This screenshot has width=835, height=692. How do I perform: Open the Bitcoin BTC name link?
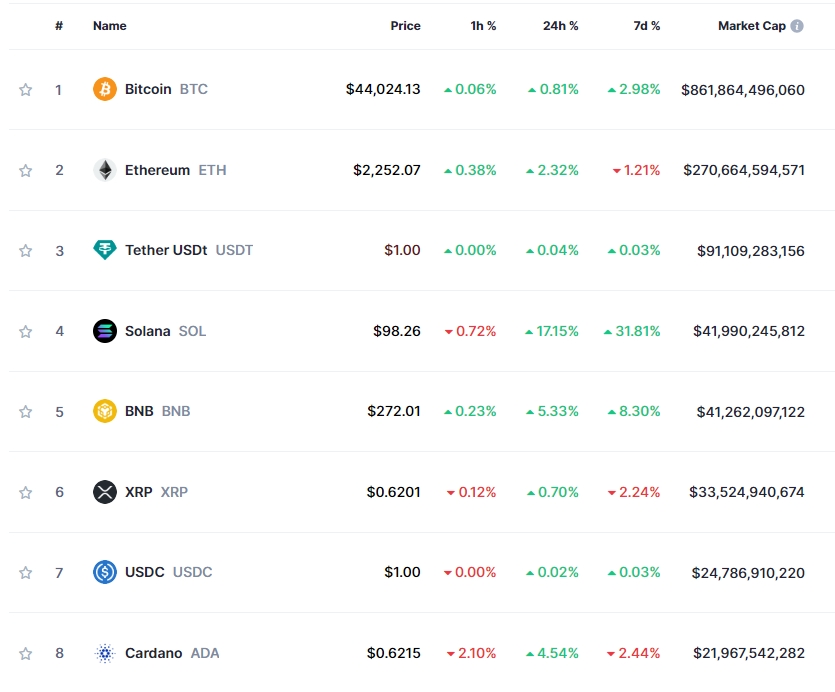click(x=150, y=89)
